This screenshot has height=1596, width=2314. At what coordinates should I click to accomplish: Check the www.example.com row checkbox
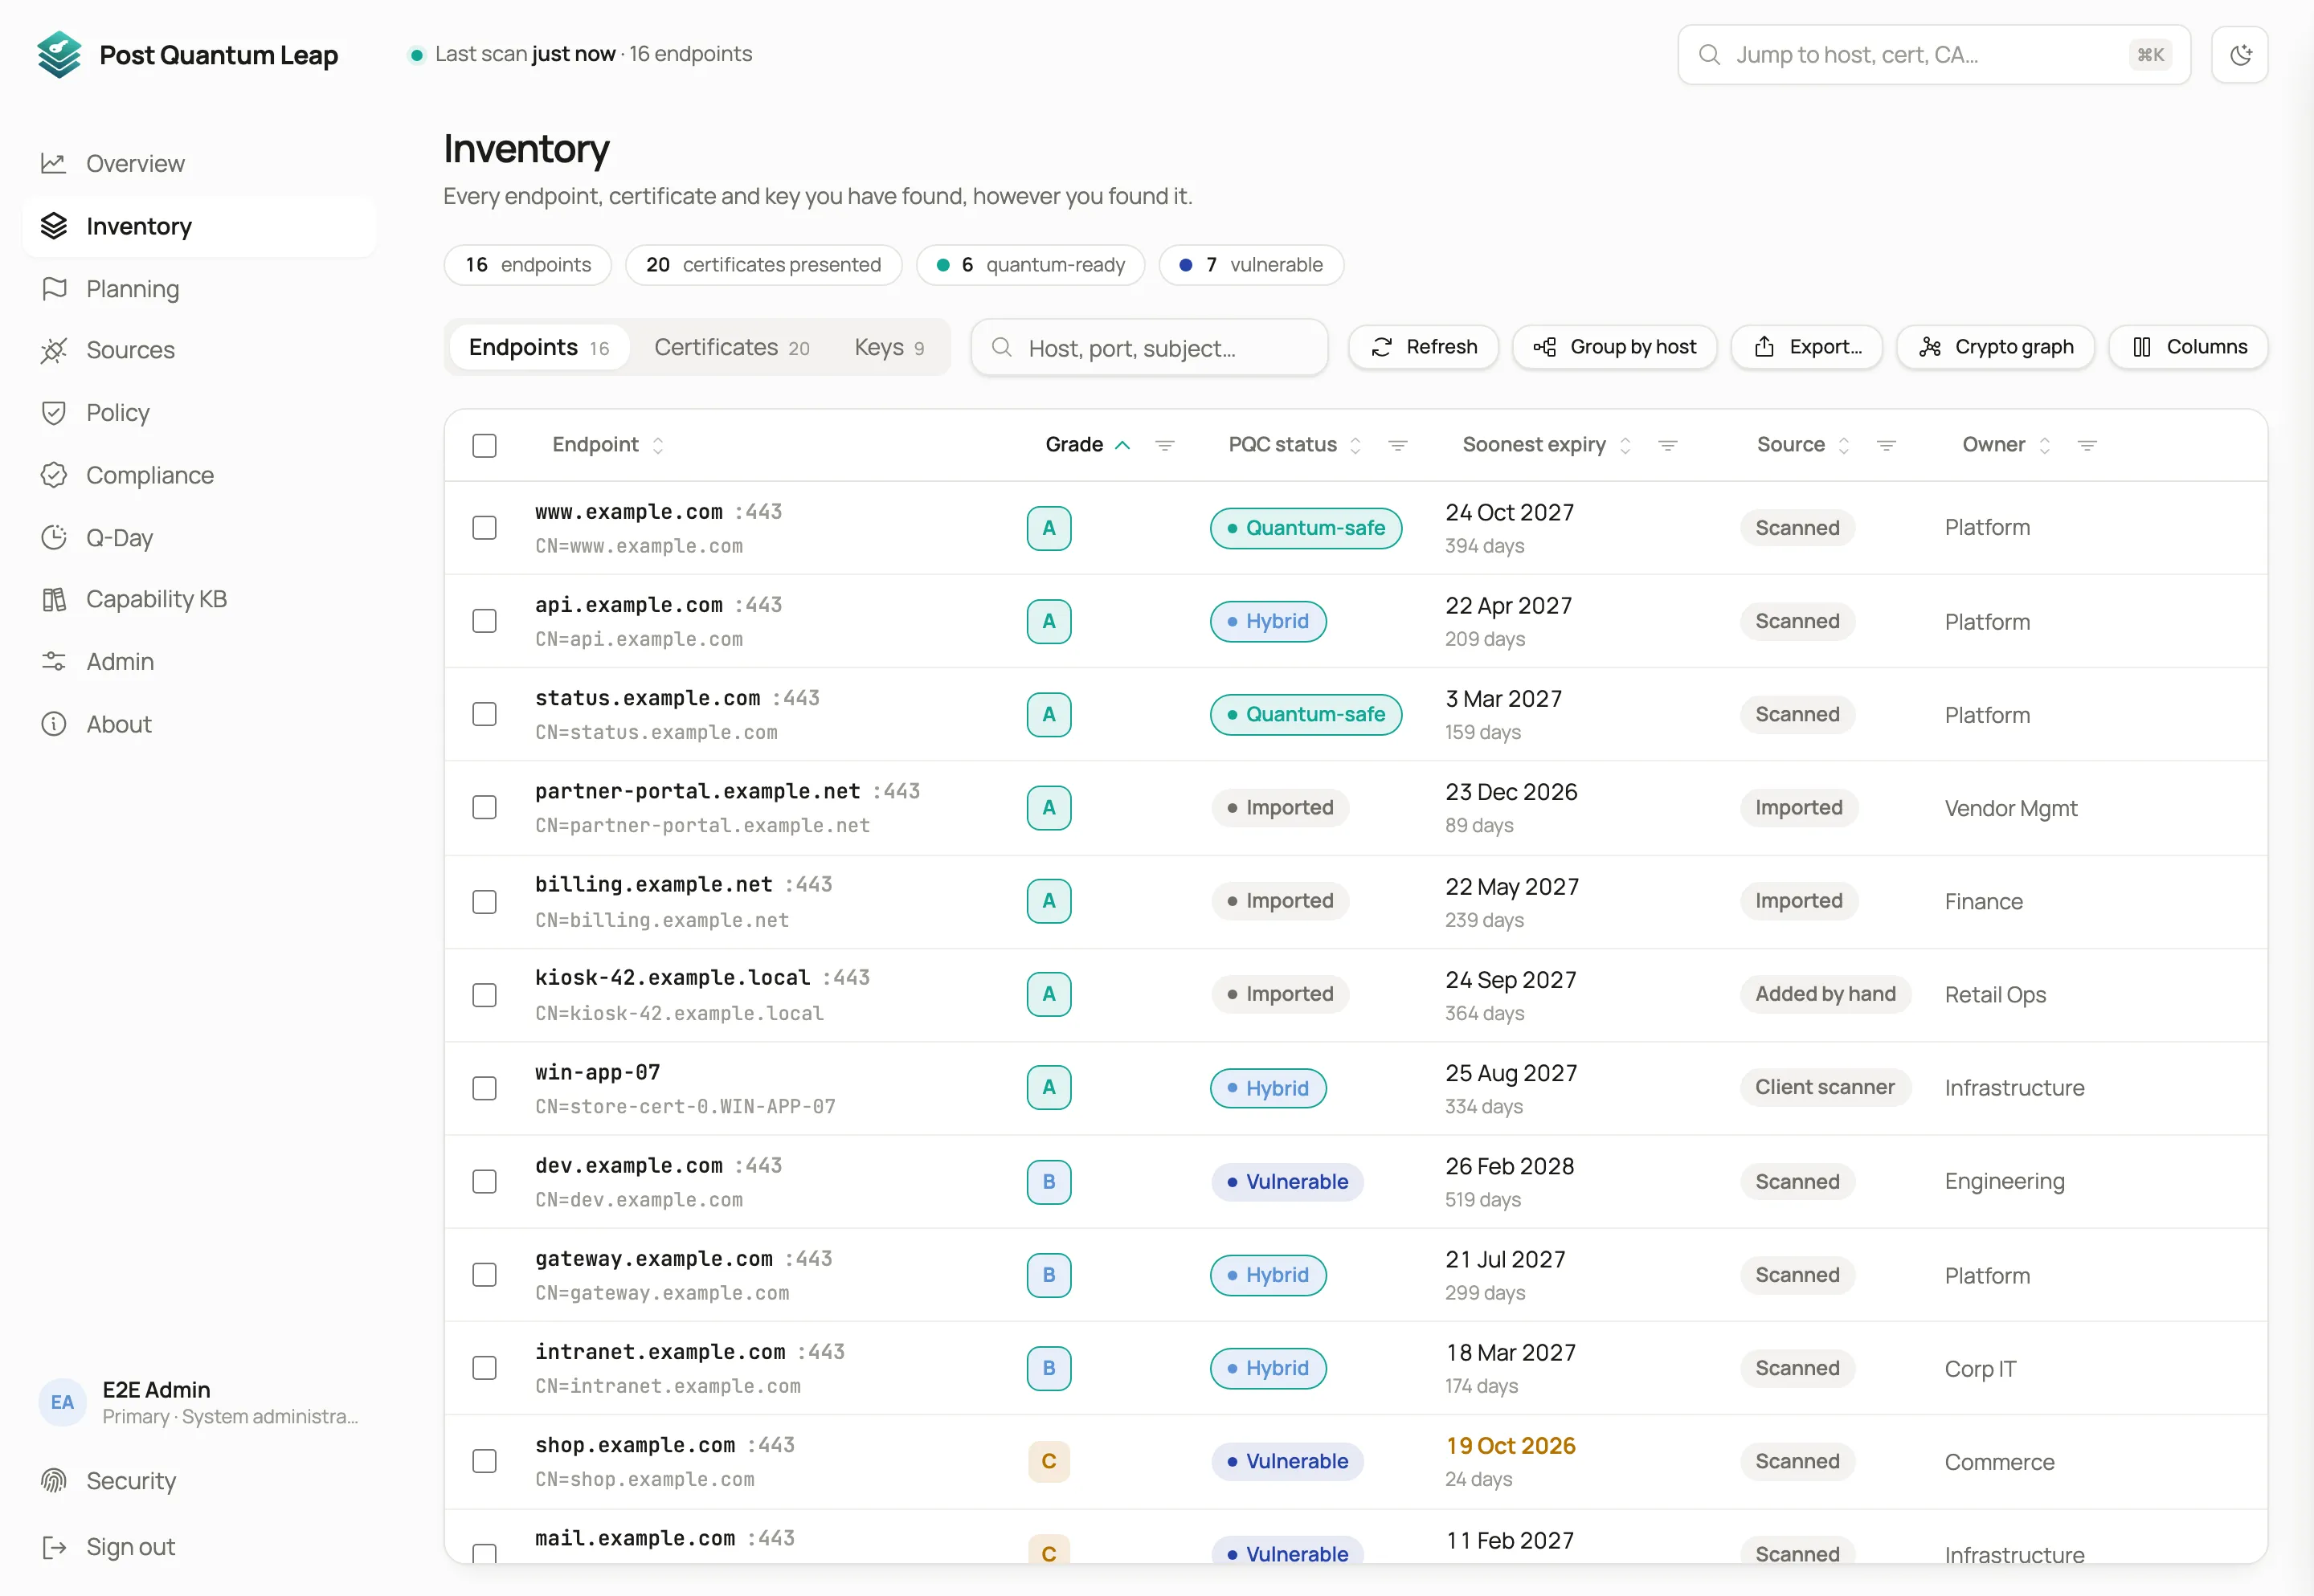pos(484,528)
